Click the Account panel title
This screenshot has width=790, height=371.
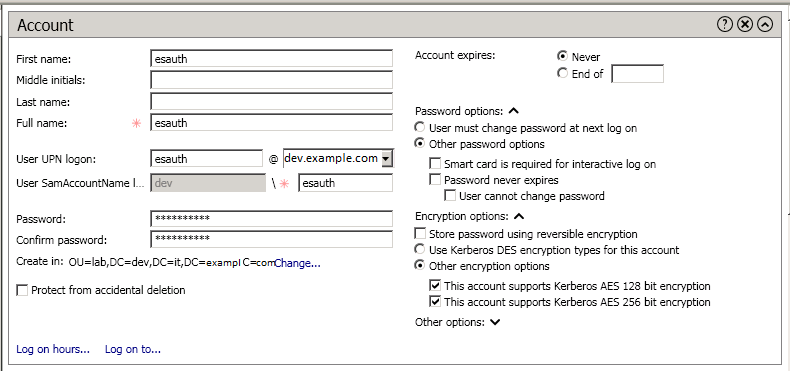(x=45, y=25)
